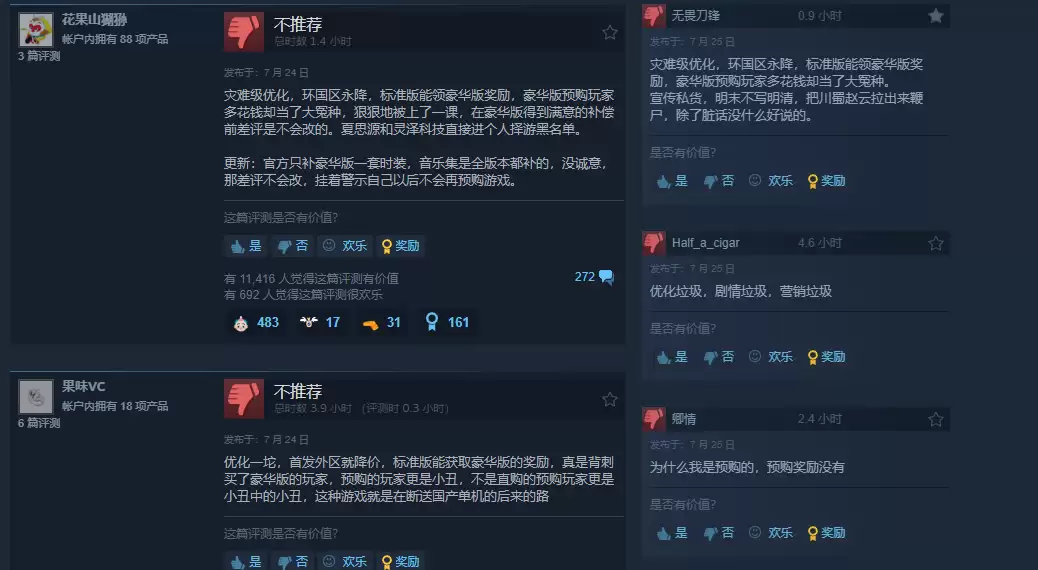
Task: Mark 花果山猕猴's review helpful via the 是 button
Action: pos(246,246)
